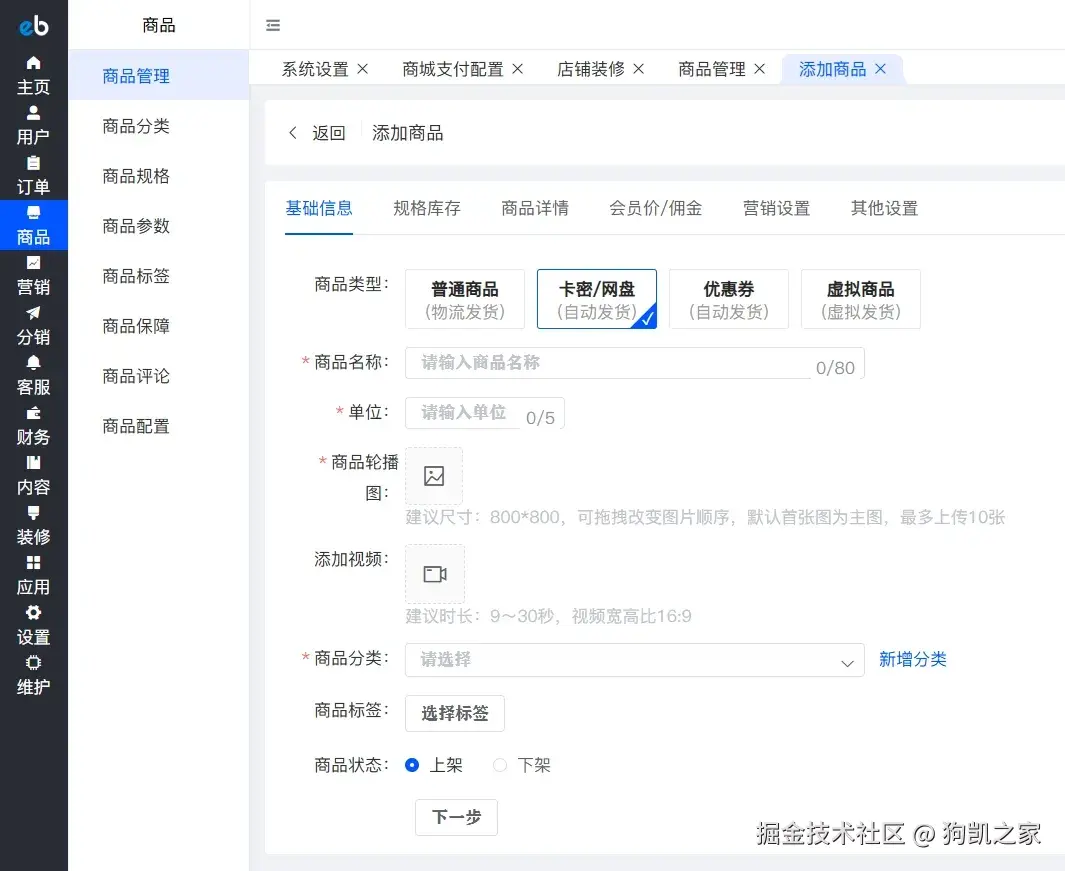Open the 财务 sidebar section
Screen dimensions: 1065x871
pos(33,423)
